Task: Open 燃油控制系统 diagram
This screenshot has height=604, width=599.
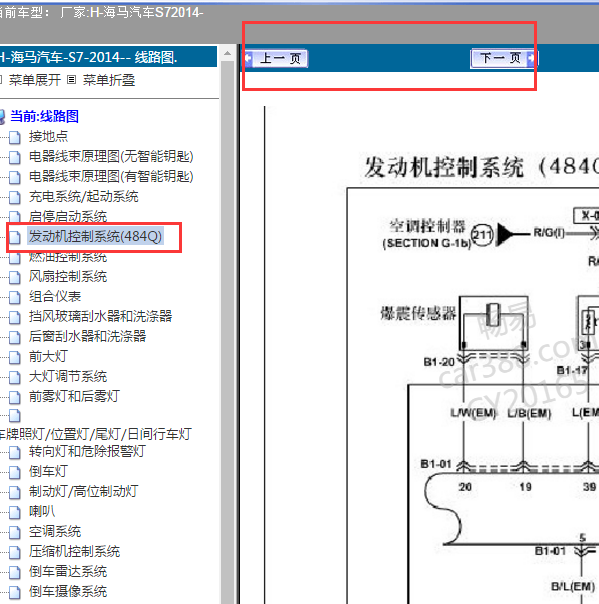Action: coord(68,257)
